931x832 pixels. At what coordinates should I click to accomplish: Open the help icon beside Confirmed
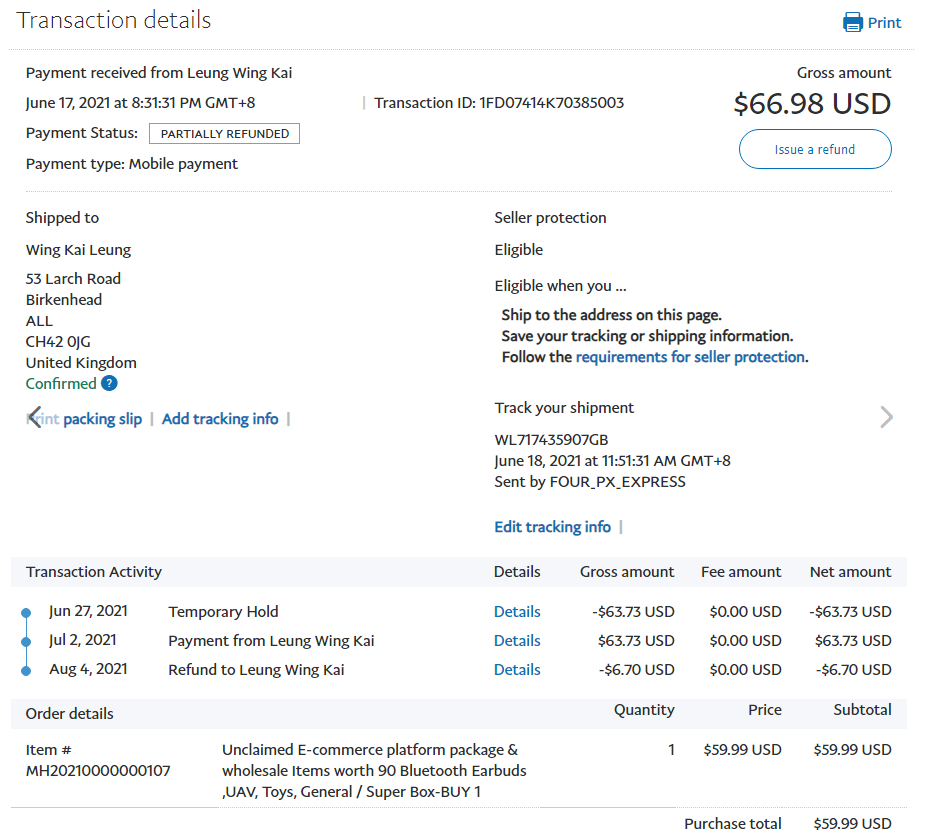point(109,384)
